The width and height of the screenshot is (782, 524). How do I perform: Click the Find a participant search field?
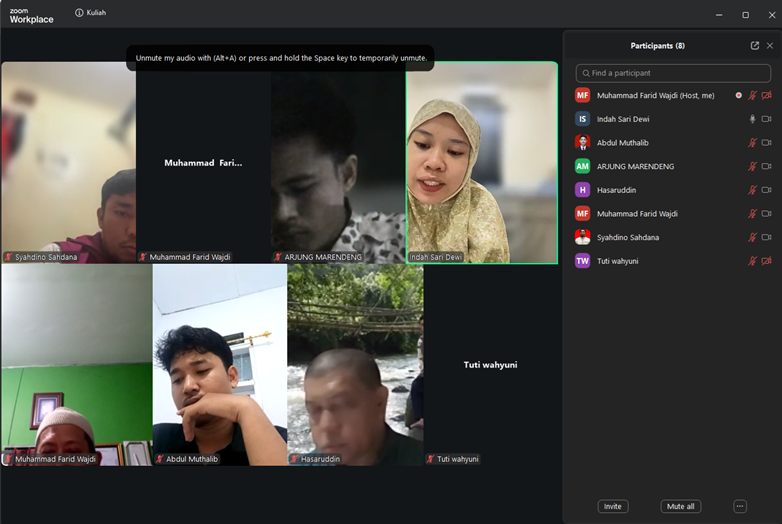(673, 73)
